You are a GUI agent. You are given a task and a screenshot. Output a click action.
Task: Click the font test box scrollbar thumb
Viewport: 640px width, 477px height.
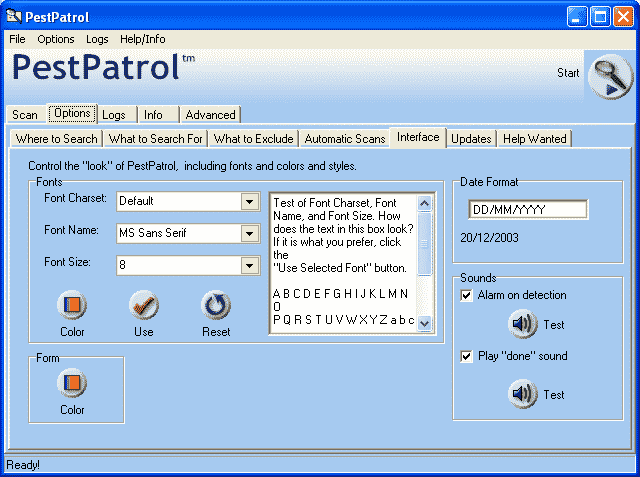click(424, 243)
